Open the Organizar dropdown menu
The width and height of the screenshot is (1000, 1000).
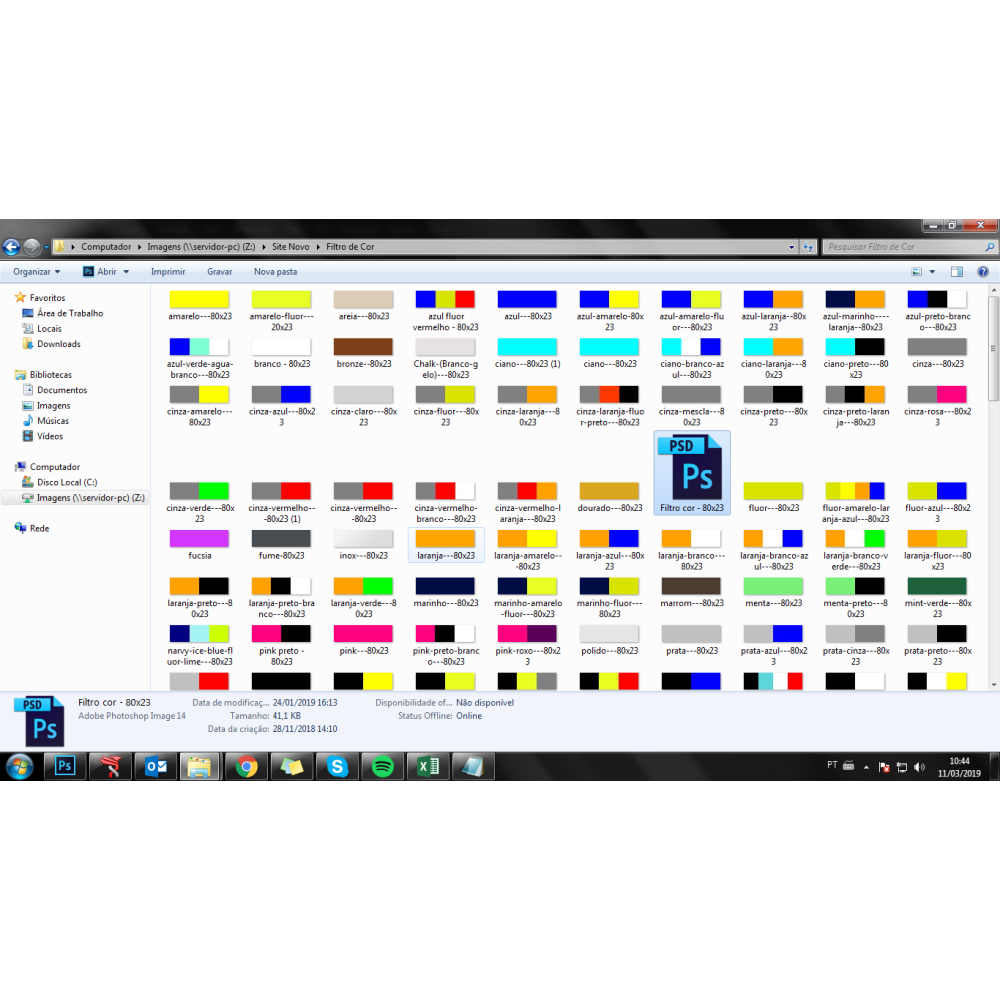[x=36, y=271]
